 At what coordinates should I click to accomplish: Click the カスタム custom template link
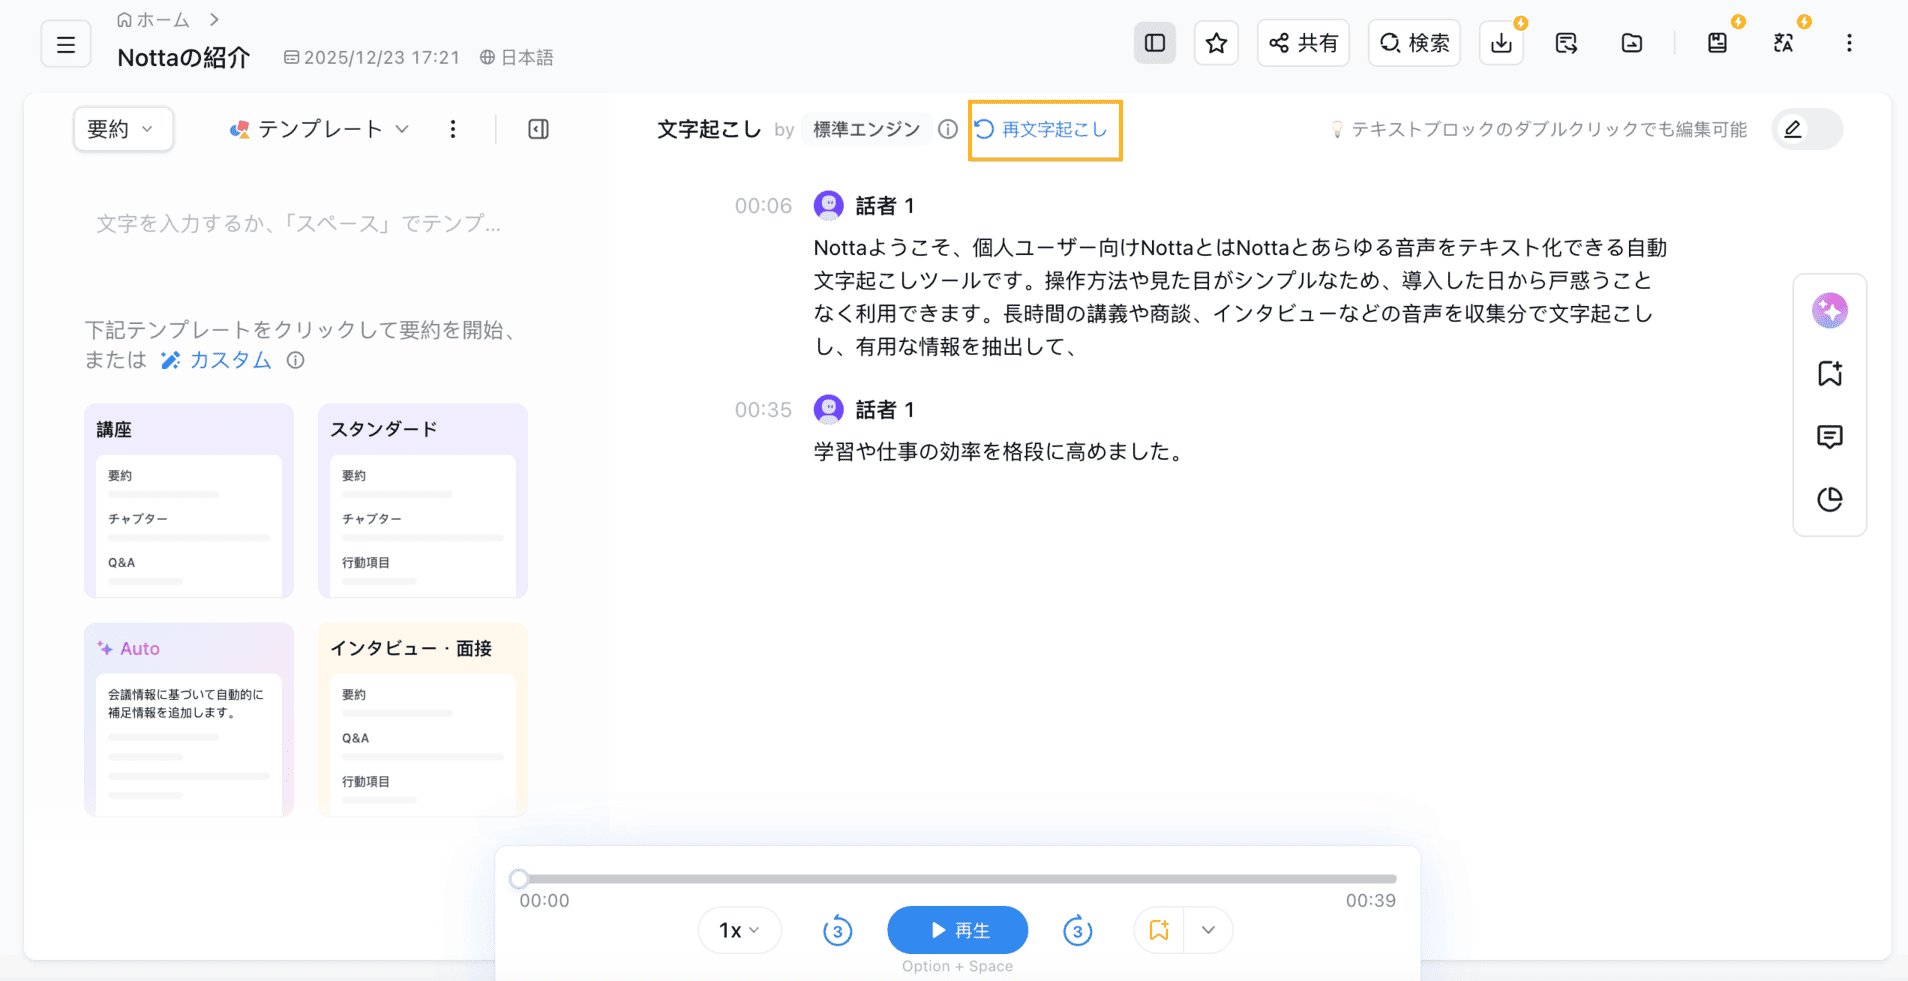point(216,360)
